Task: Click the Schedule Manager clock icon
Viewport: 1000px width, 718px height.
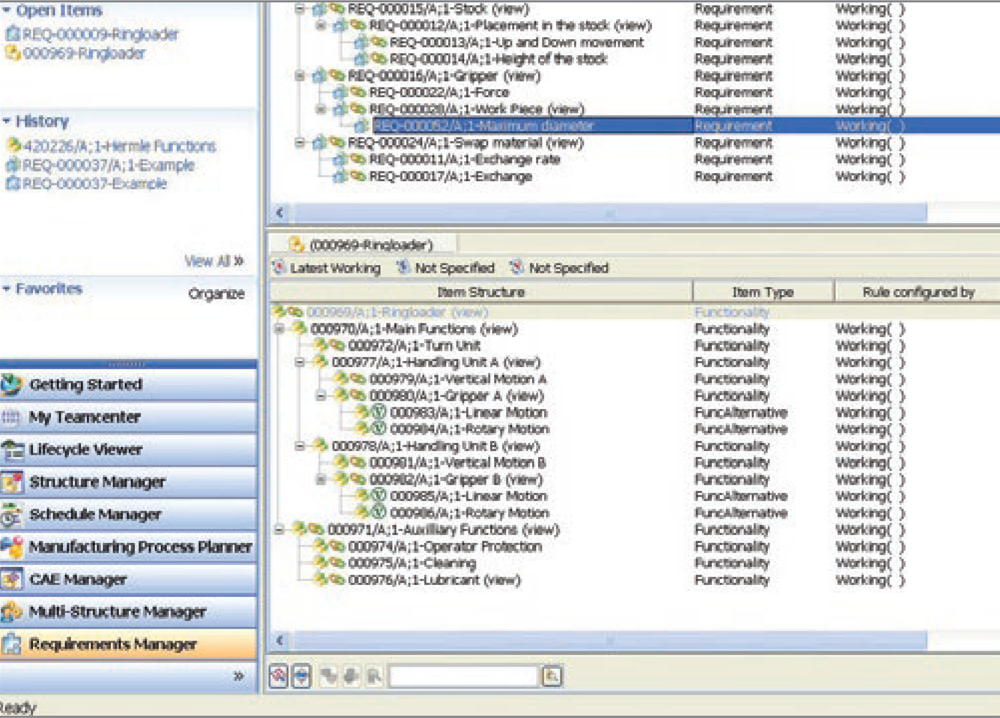Action: [12, 515]
